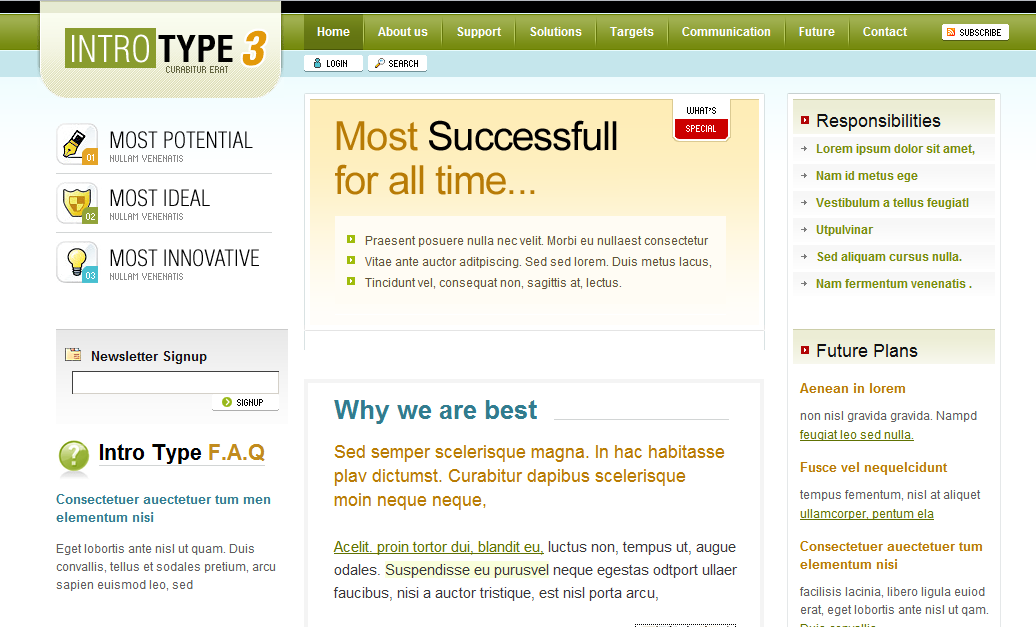Click the Login button
Screen dimensions: 1036x627
point(333,63)
